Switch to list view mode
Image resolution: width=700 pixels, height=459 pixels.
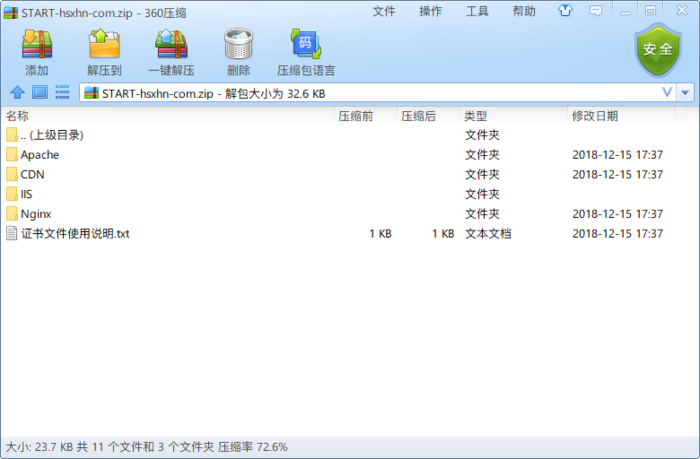(62, 92)
